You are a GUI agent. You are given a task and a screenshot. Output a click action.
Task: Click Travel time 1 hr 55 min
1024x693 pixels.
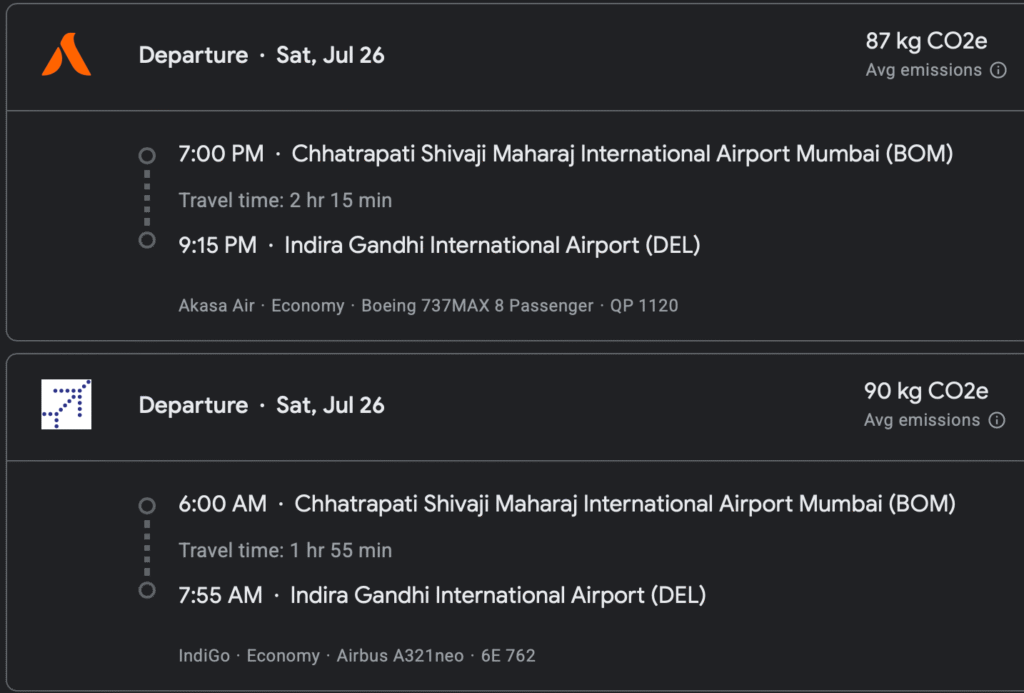[x=285, y=550]
